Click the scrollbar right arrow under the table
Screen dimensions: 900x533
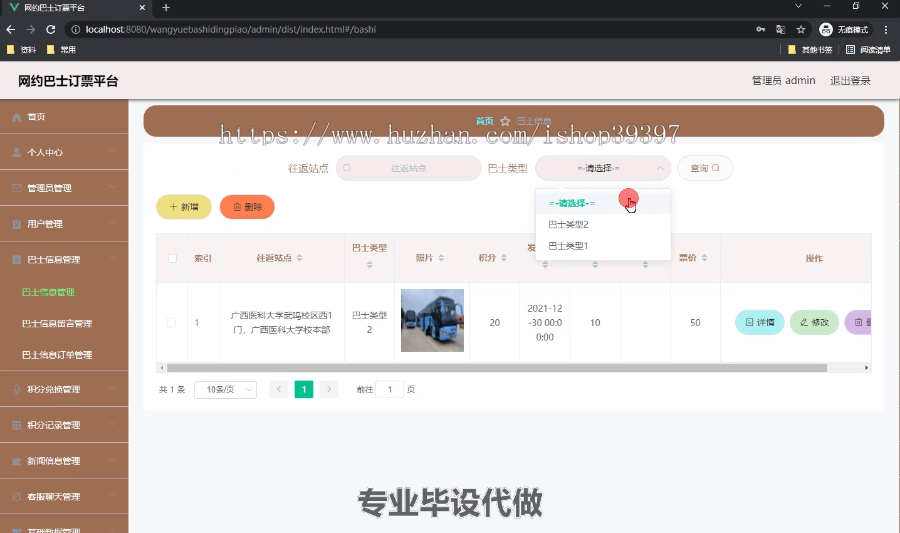coord(867,368)
